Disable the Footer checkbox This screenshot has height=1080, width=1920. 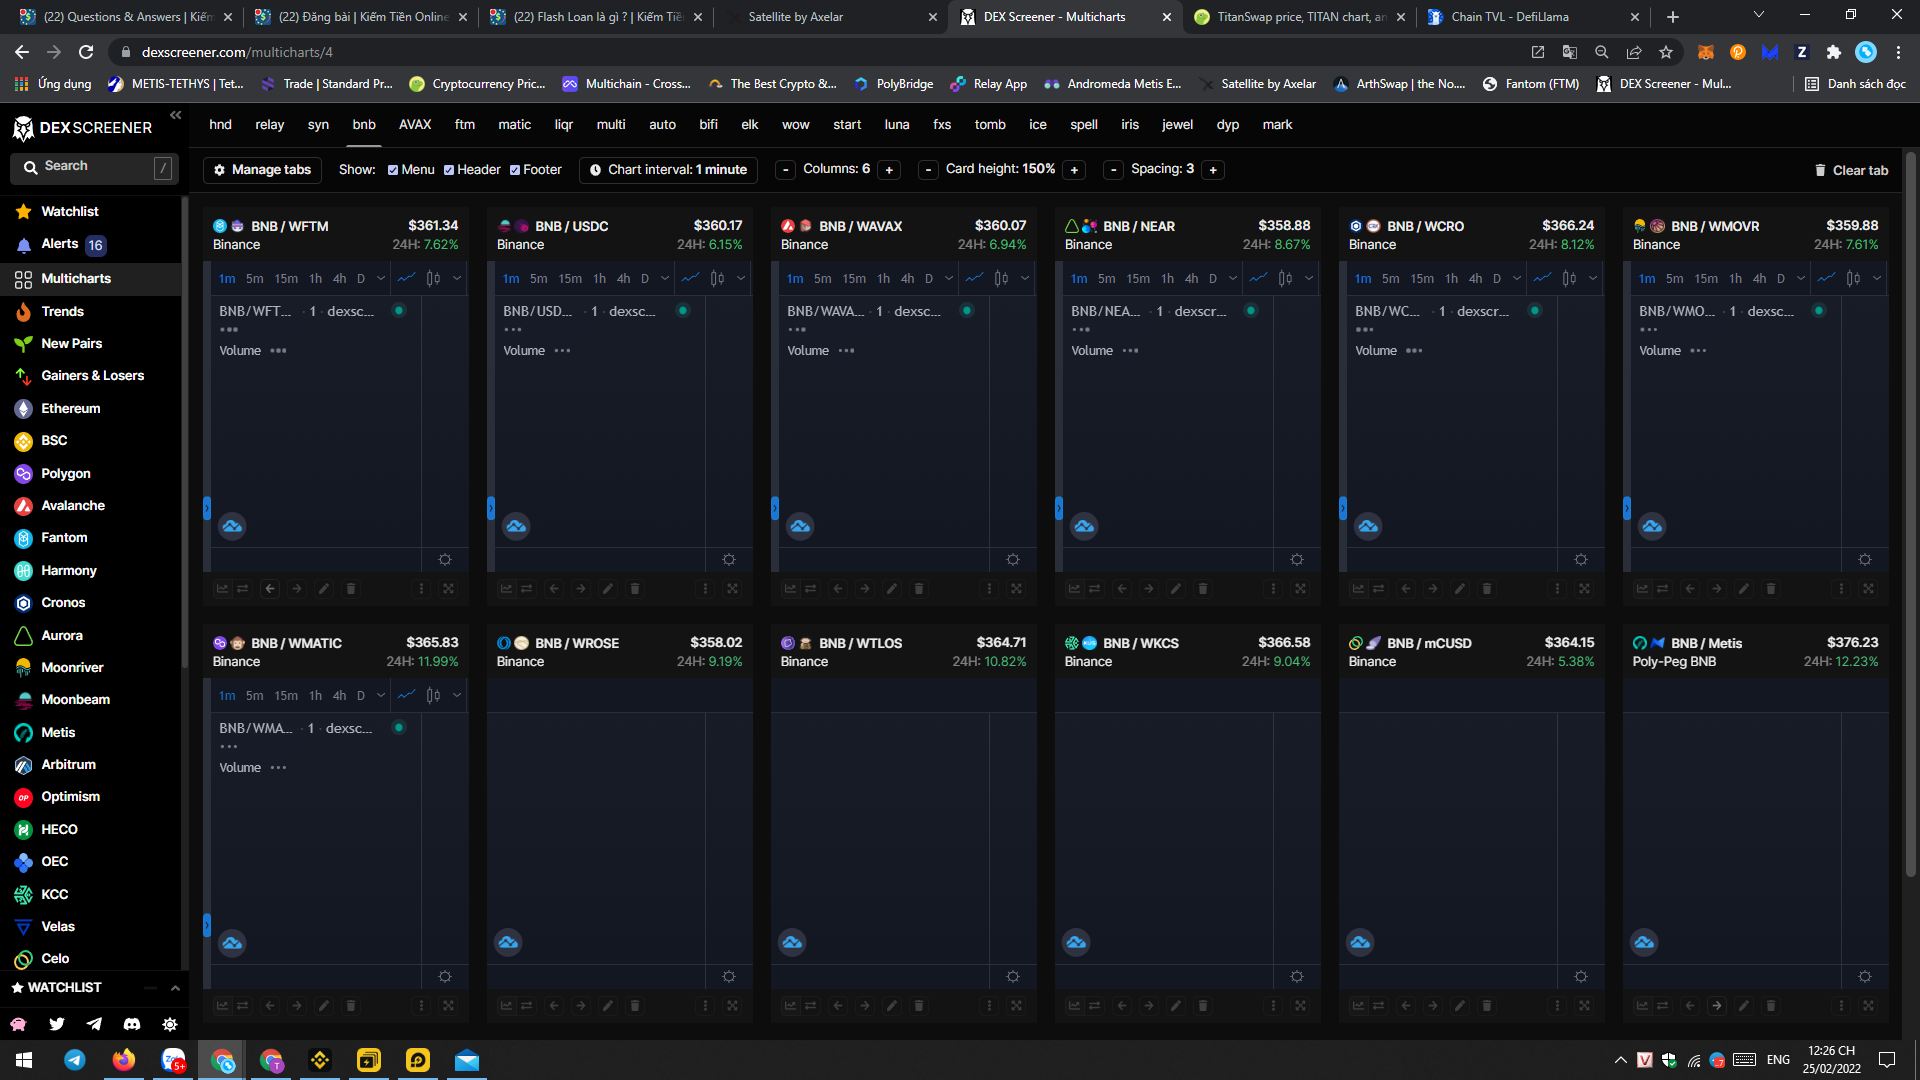tap(515, 170)
